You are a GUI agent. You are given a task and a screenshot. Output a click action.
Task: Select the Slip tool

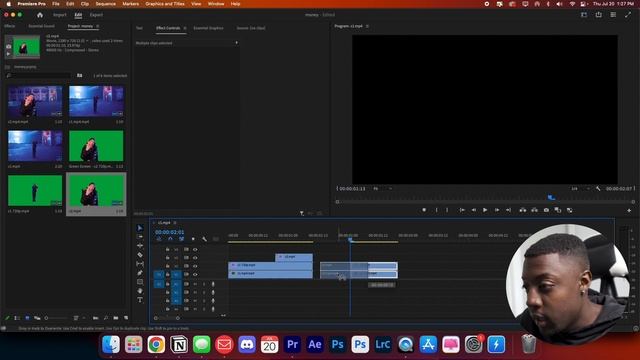pos(140,264)
